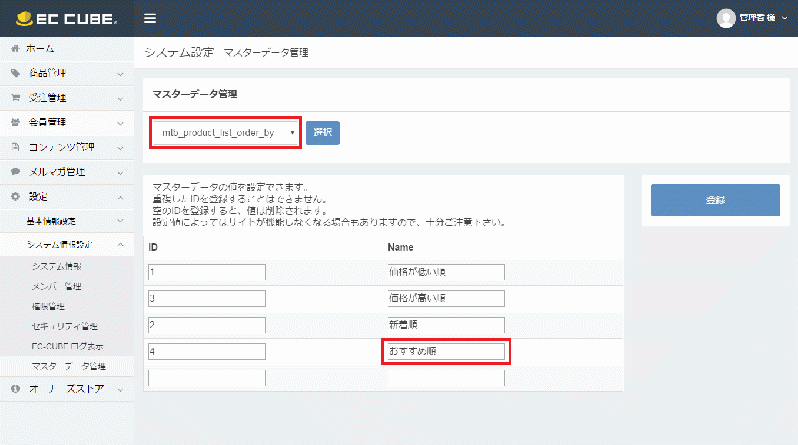The width and height of the screenshot is (798, 445).
Task: Click the おすすめ順 name field
Action: (x=446, y=351)
